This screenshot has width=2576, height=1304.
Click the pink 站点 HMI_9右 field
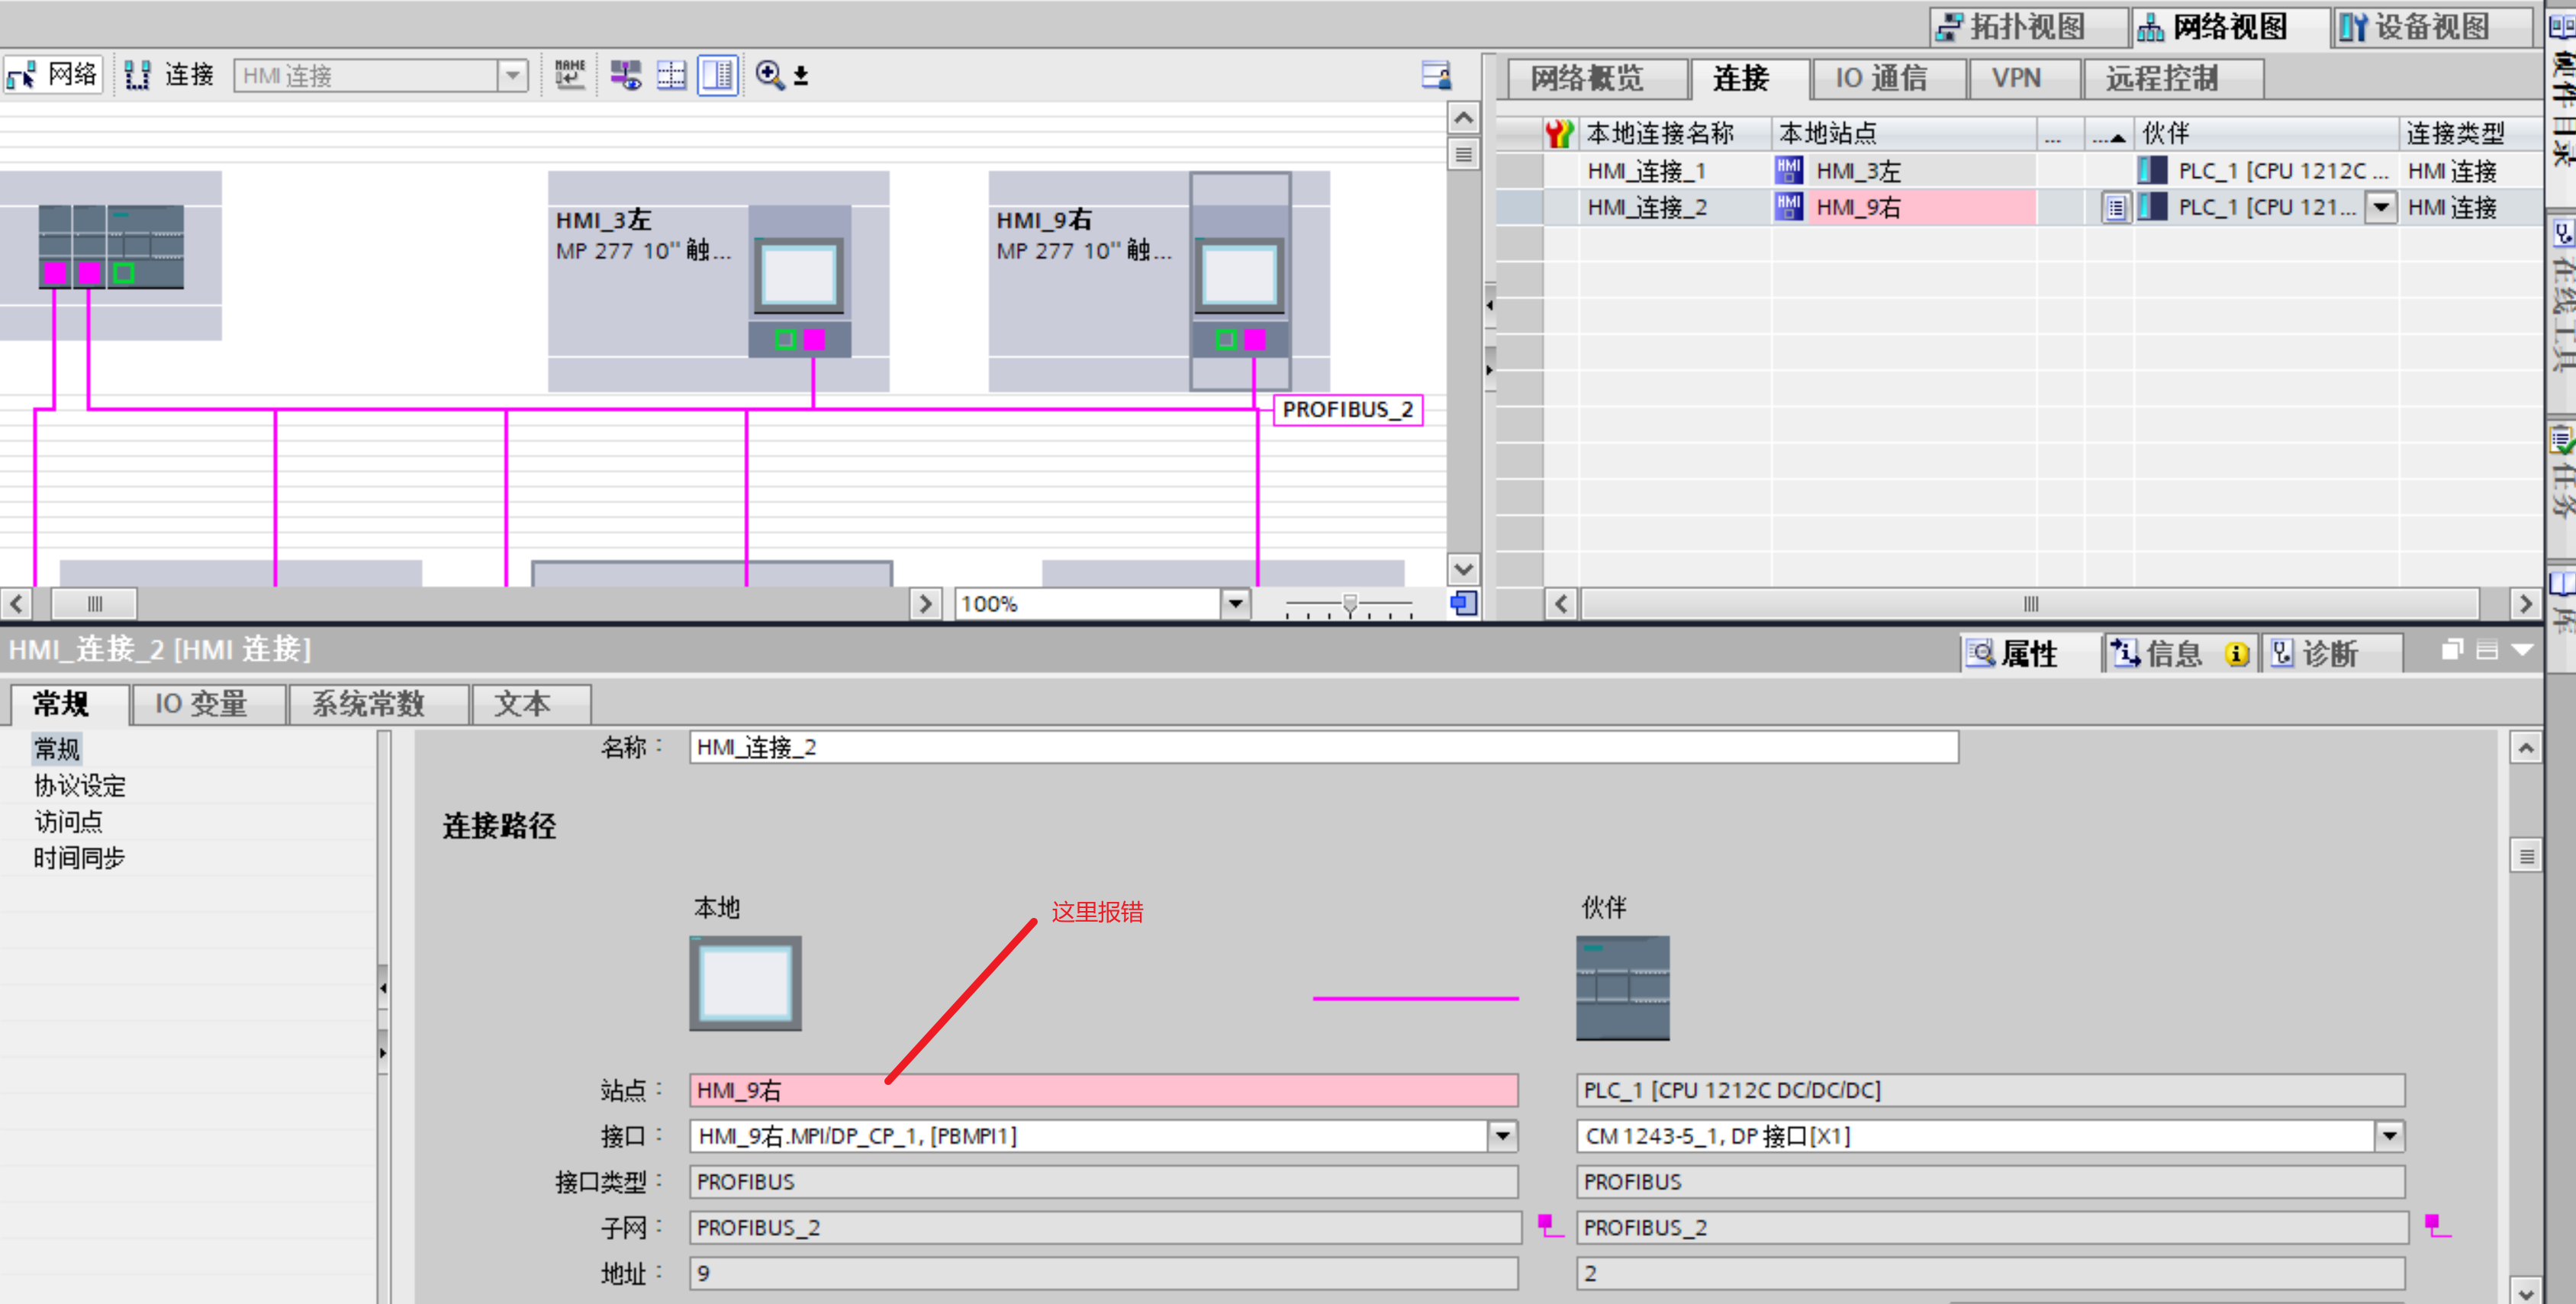[1102, 1089]
